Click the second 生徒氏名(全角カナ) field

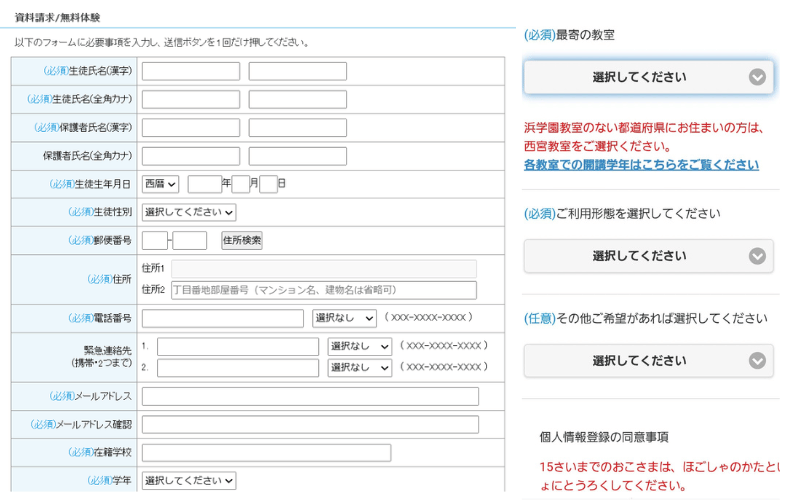(x=298, y=99)
